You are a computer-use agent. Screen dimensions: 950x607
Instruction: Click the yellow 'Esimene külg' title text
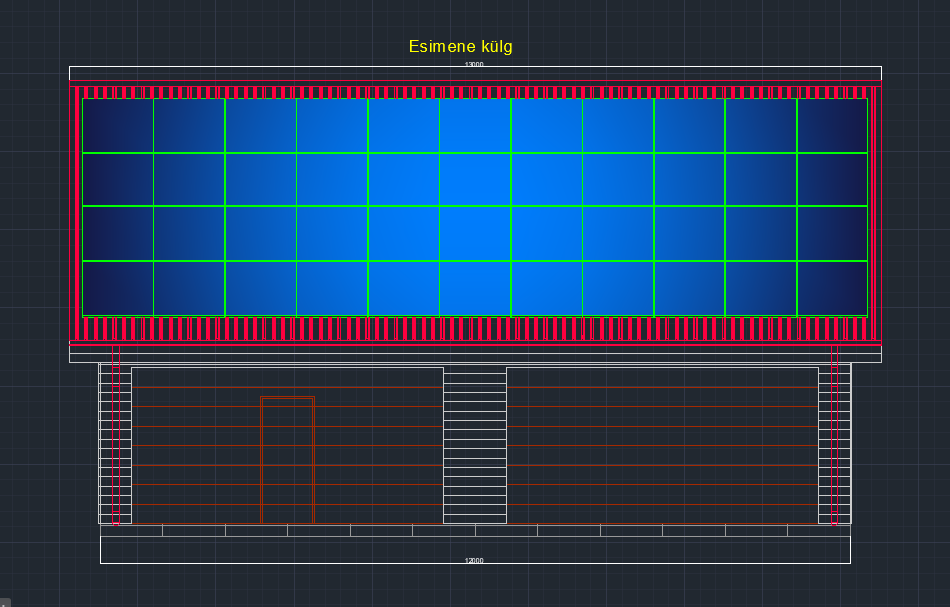(460, 47)
